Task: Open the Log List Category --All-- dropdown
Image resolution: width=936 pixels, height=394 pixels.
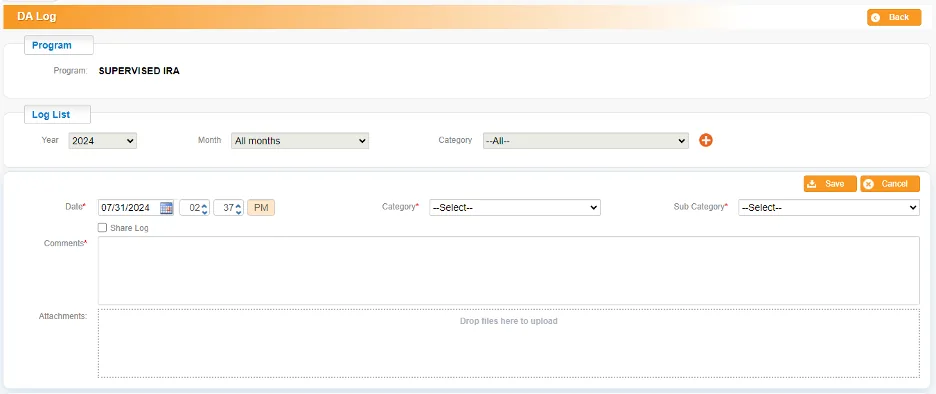Action: (x=585, y=141)
